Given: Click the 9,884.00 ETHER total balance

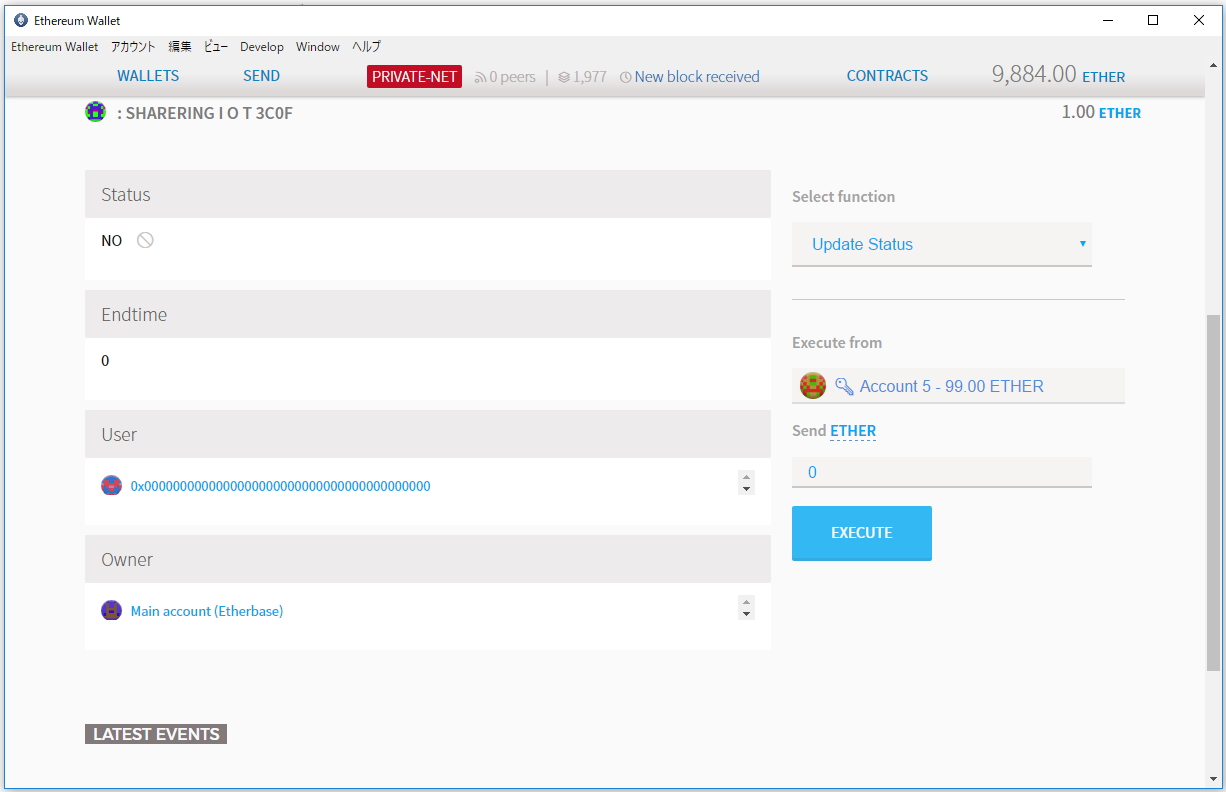Looking at the screenshot, I should click(1058, 75).
